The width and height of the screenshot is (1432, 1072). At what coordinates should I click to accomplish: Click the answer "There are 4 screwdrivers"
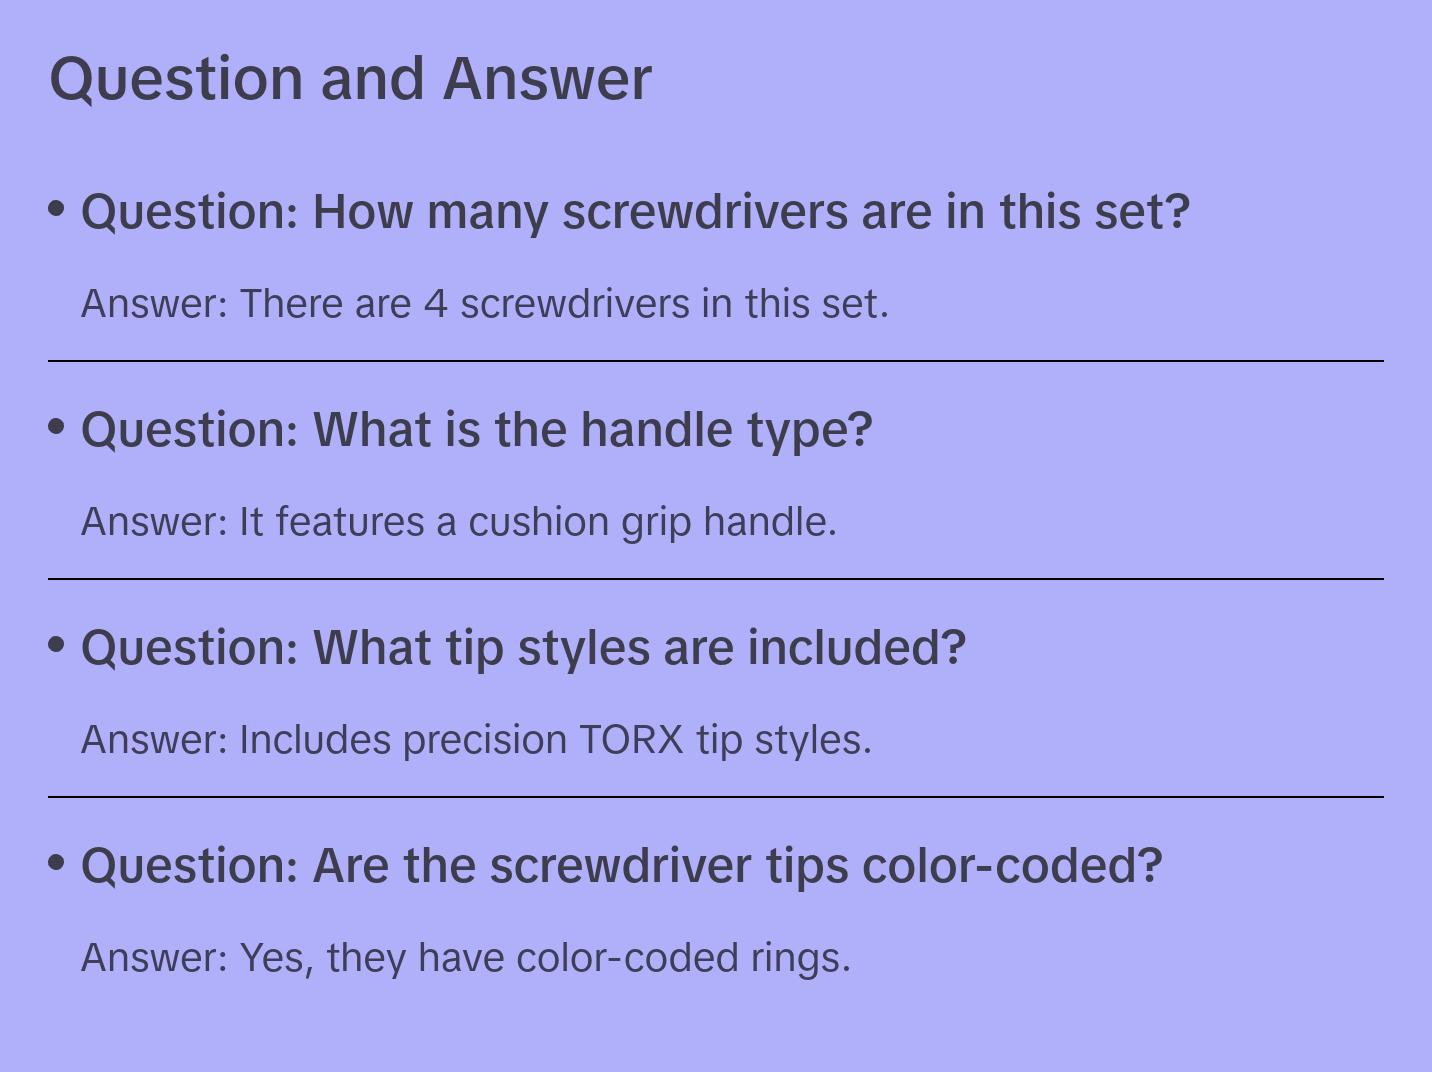pyautogui.click(x=485, y=303)
